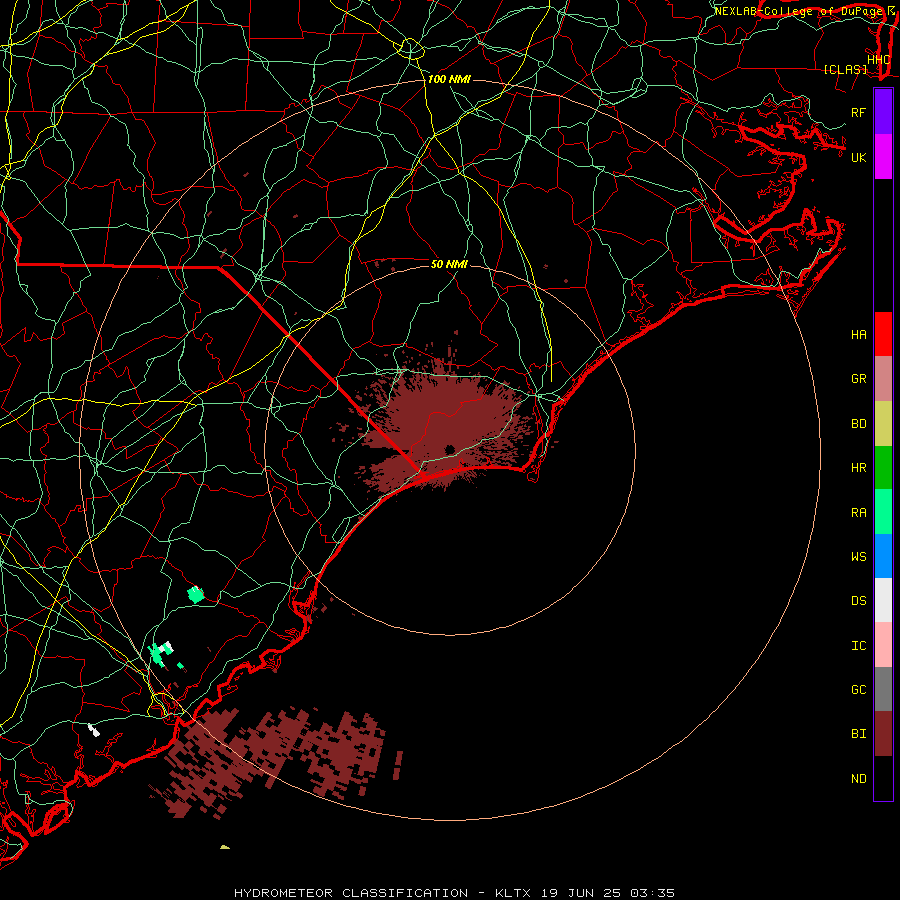
Task: Click the 'WS' legend label
Action: [858, 557]
